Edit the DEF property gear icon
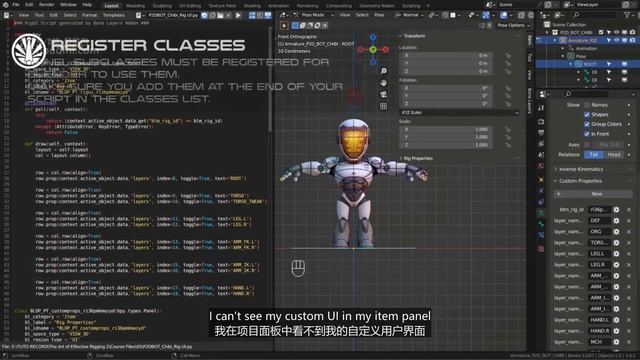Screen dimensions: 640x360 coord(616,220)
